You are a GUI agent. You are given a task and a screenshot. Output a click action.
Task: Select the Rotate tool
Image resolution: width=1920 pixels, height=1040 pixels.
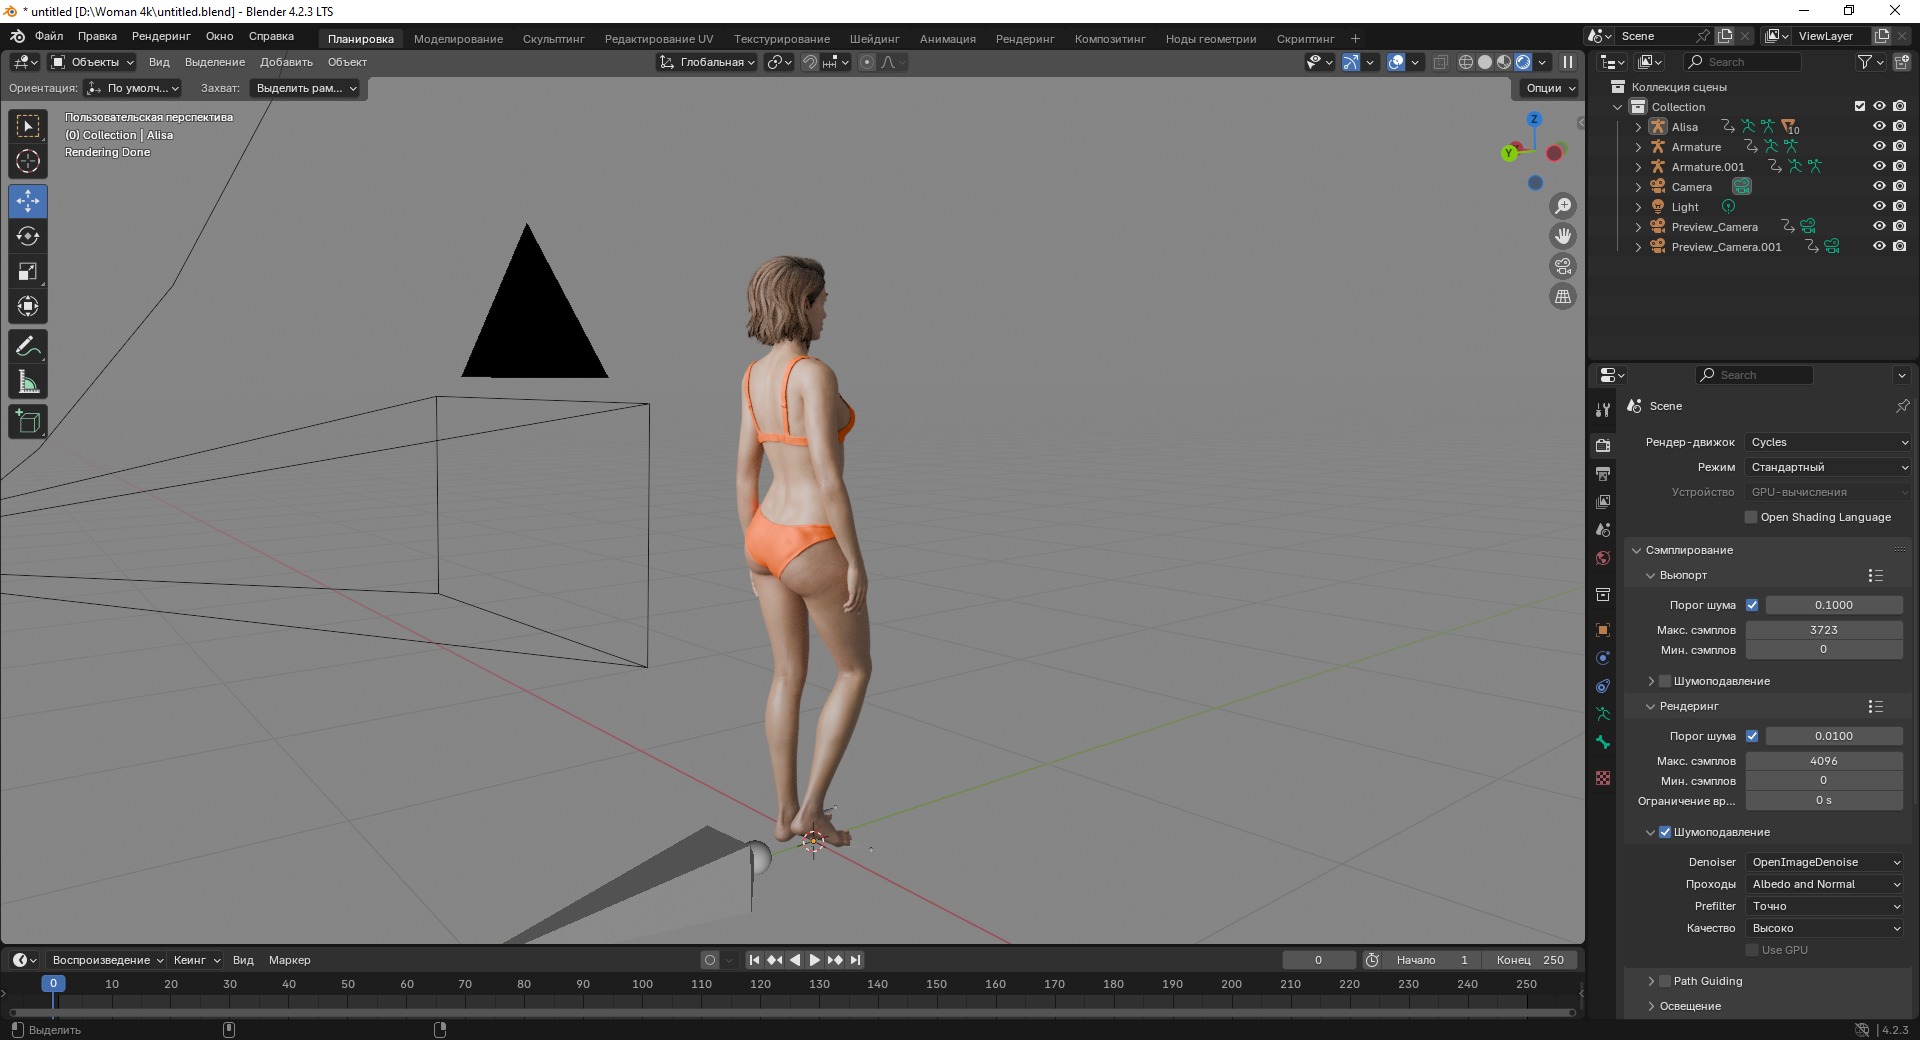pos(28,236)
